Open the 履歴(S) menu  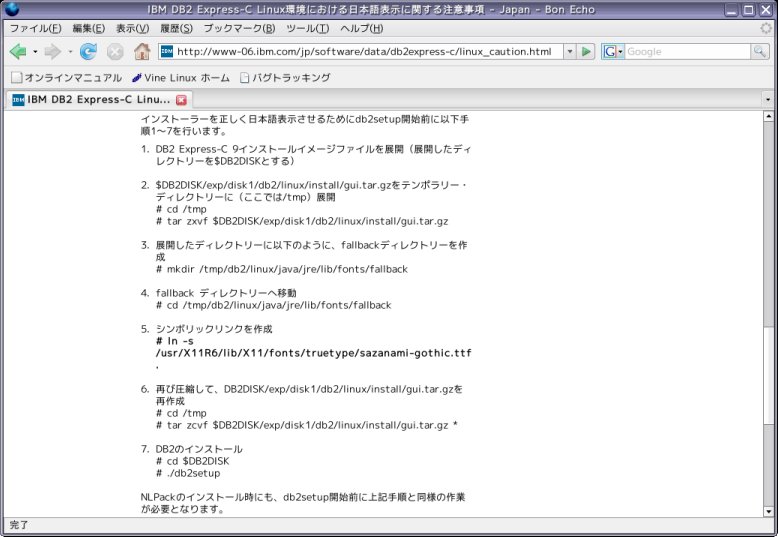(x=176, y=28)
